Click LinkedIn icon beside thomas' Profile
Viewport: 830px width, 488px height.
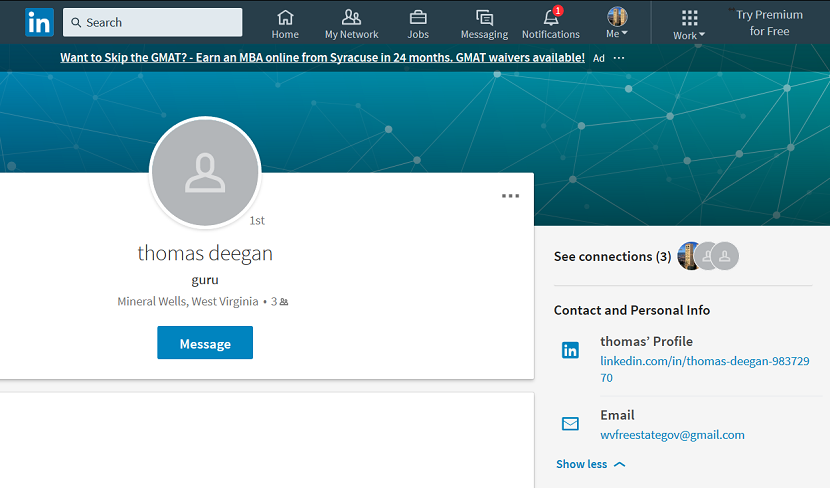pos(570,350)
